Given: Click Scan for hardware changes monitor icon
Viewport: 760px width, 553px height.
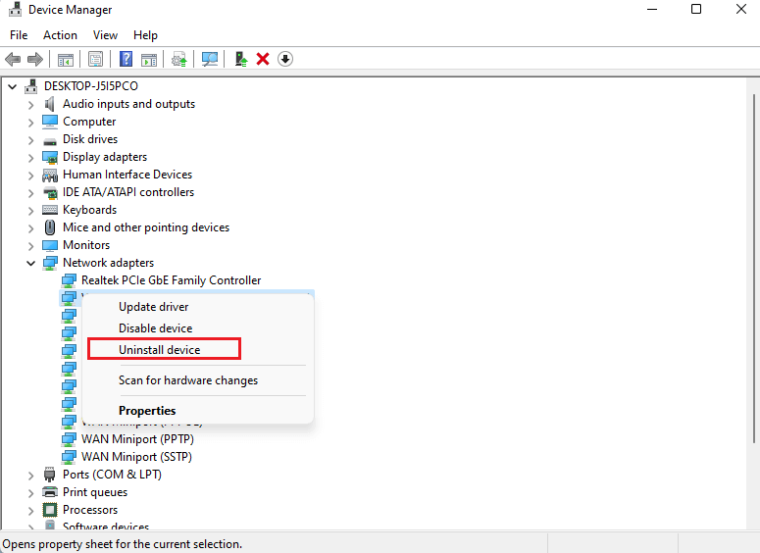Looking at the screenshot, I should pyautogui.click(x=210, y=59).
